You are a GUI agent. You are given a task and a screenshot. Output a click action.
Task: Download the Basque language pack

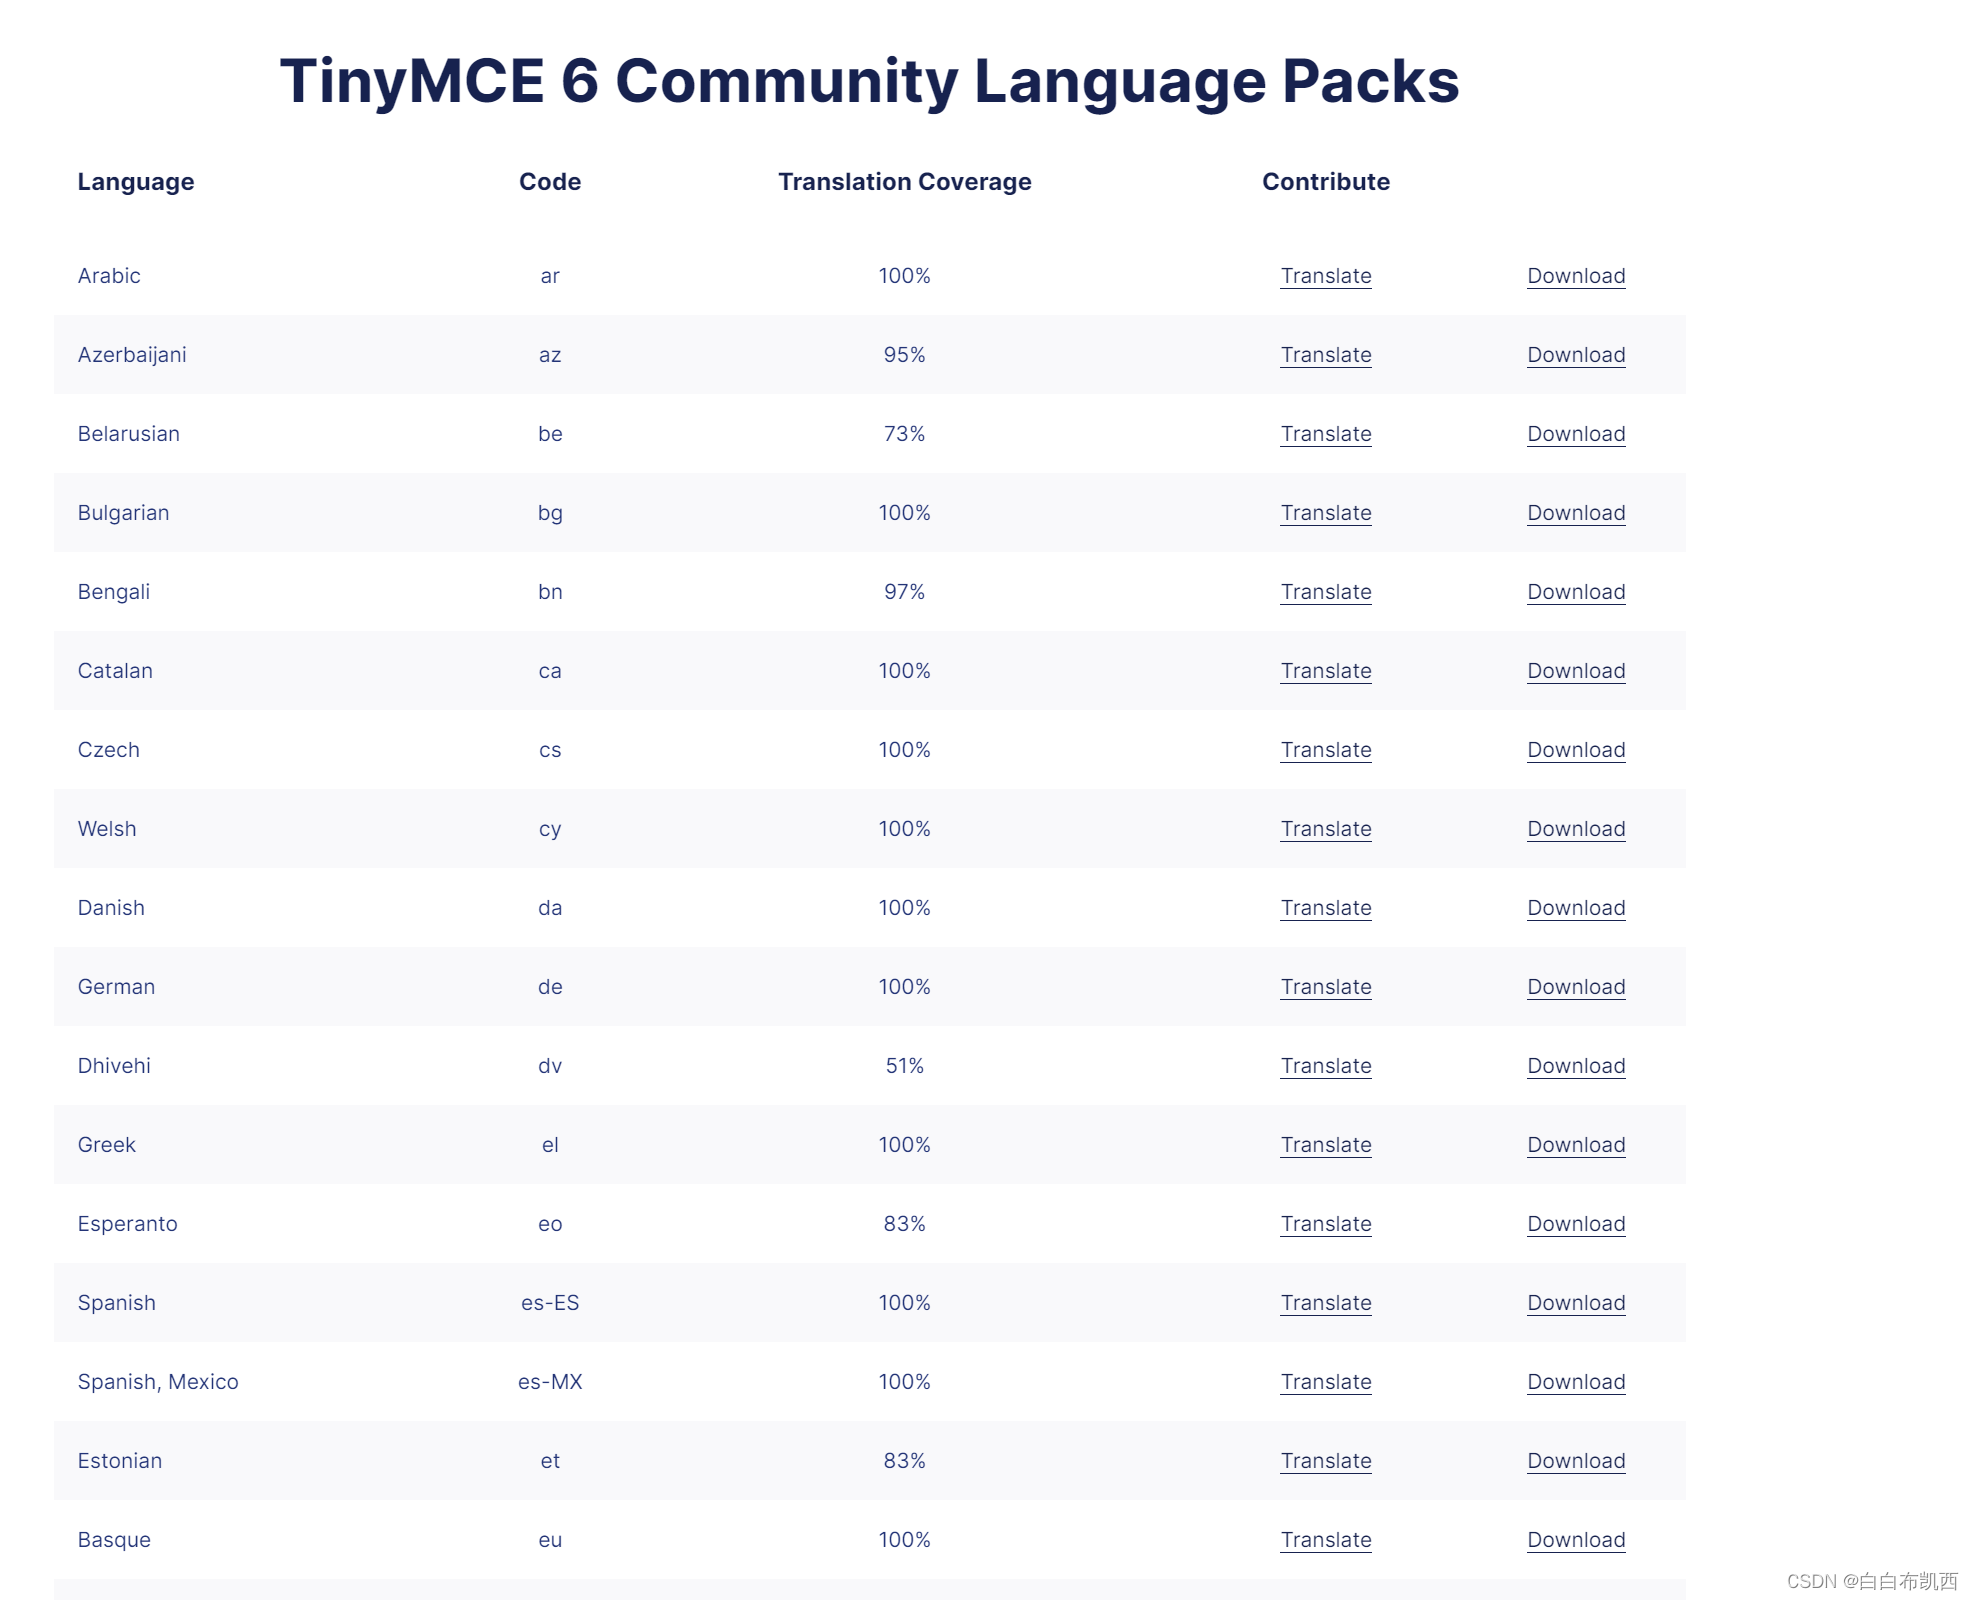click(x=1576, y=1540)
